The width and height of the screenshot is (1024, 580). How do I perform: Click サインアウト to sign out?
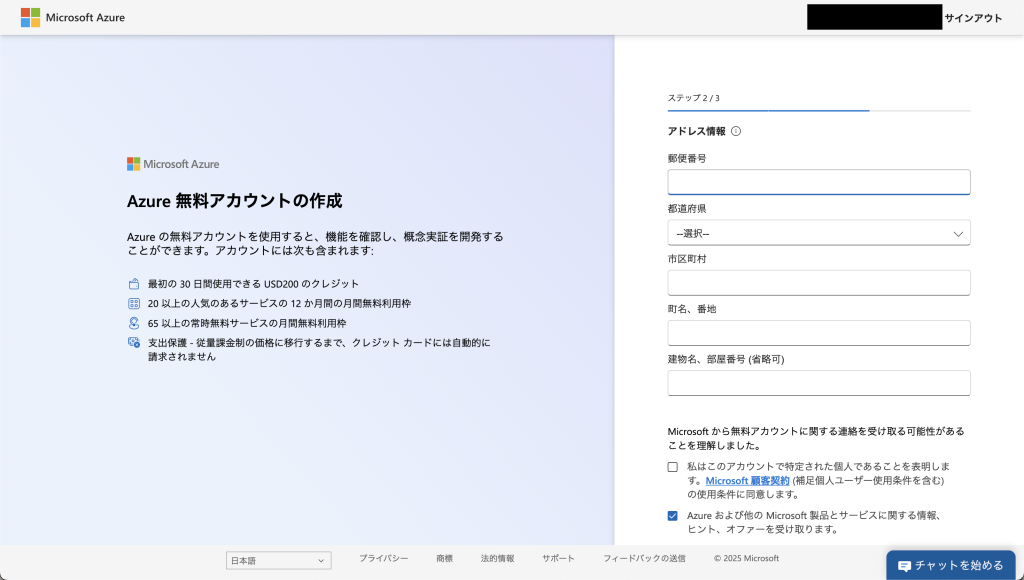(x=973, y=18)
